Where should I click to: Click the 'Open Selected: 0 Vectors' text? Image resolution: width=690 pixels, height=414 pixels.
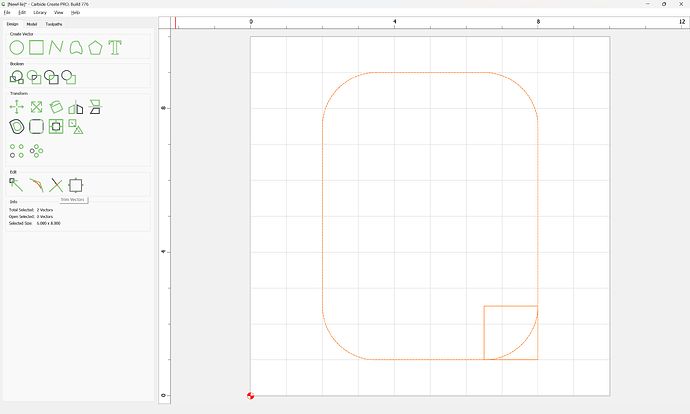(x=31, y=216)
